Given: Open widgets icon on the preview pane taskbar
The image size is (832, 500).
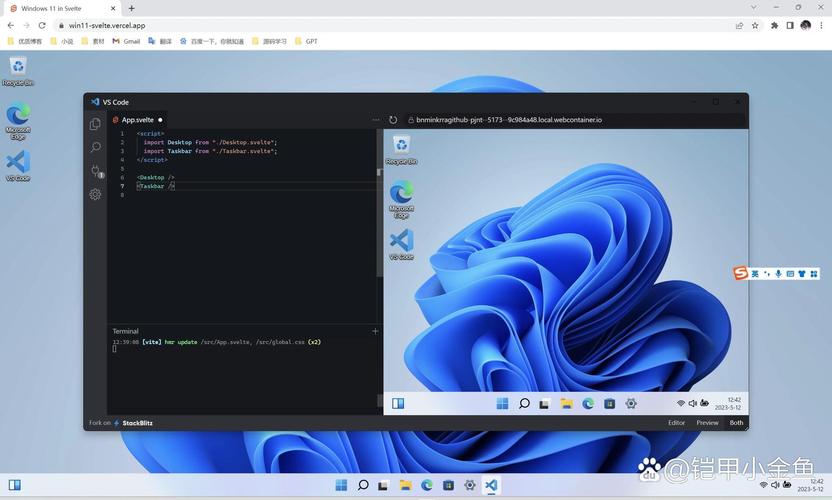Looking at the screenshot, I should [x=398, y=404].
